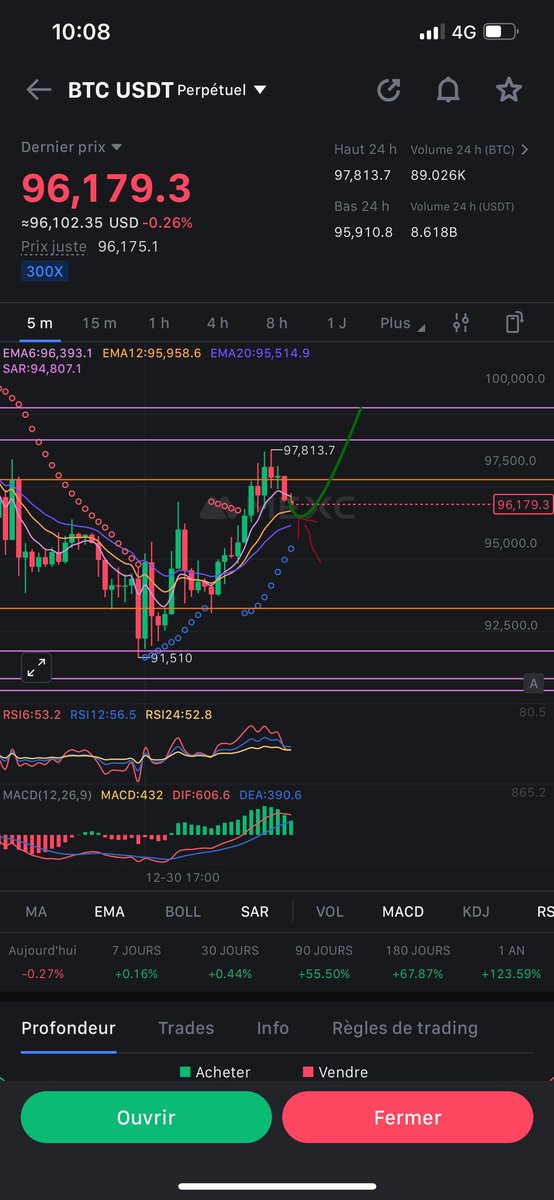This screenshot has width=554, height=1200.
Task: Tap the battery icon in status bar
Action: point(499,32)
